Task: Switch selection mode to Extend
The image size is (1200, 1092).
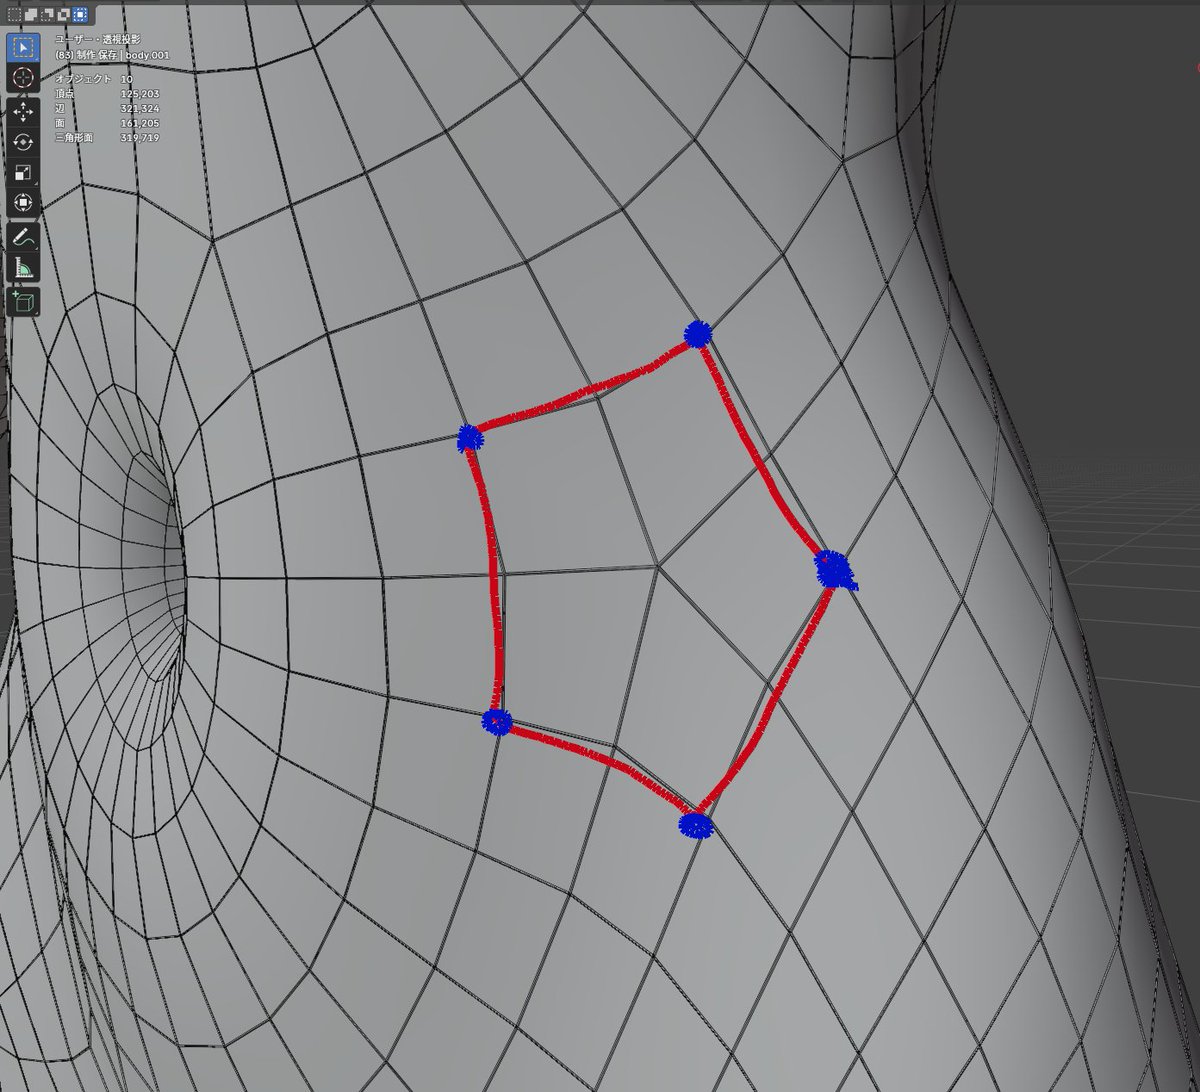Action: 30,15
